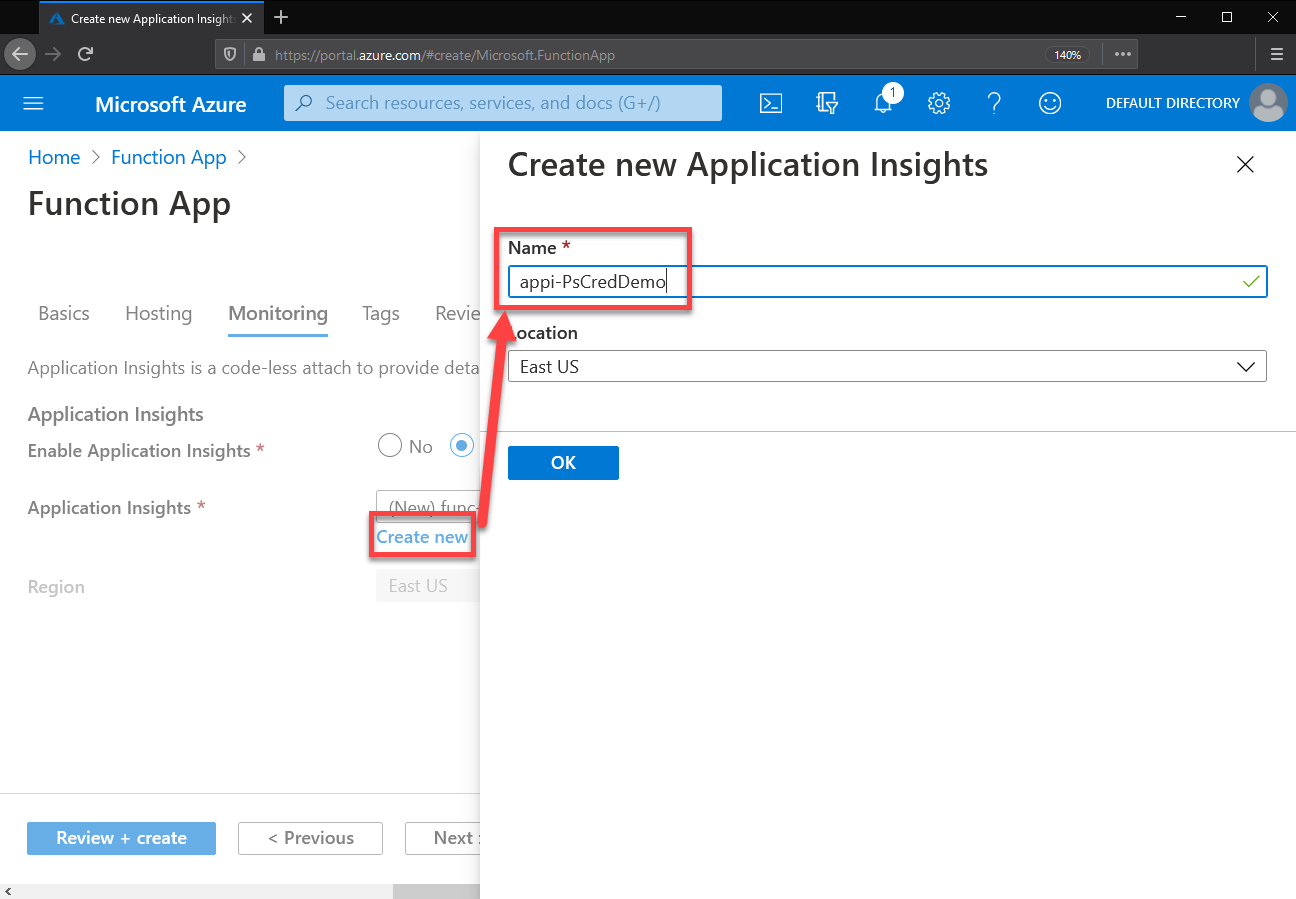Viewport: 1296px width, 899px height.
Task: Open the Location dropdown East US
Action: click(887, 366)
